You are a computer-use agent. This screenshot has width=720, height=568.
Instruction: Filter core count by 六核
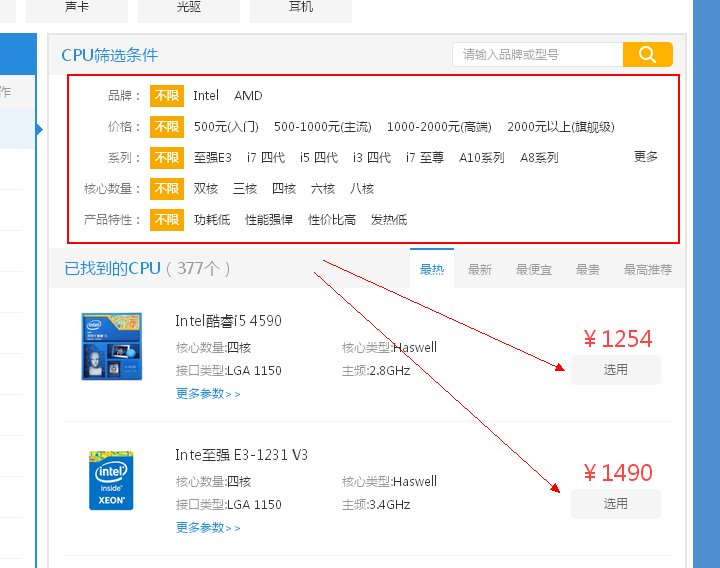pyautogui.click(x=323, y=189)
